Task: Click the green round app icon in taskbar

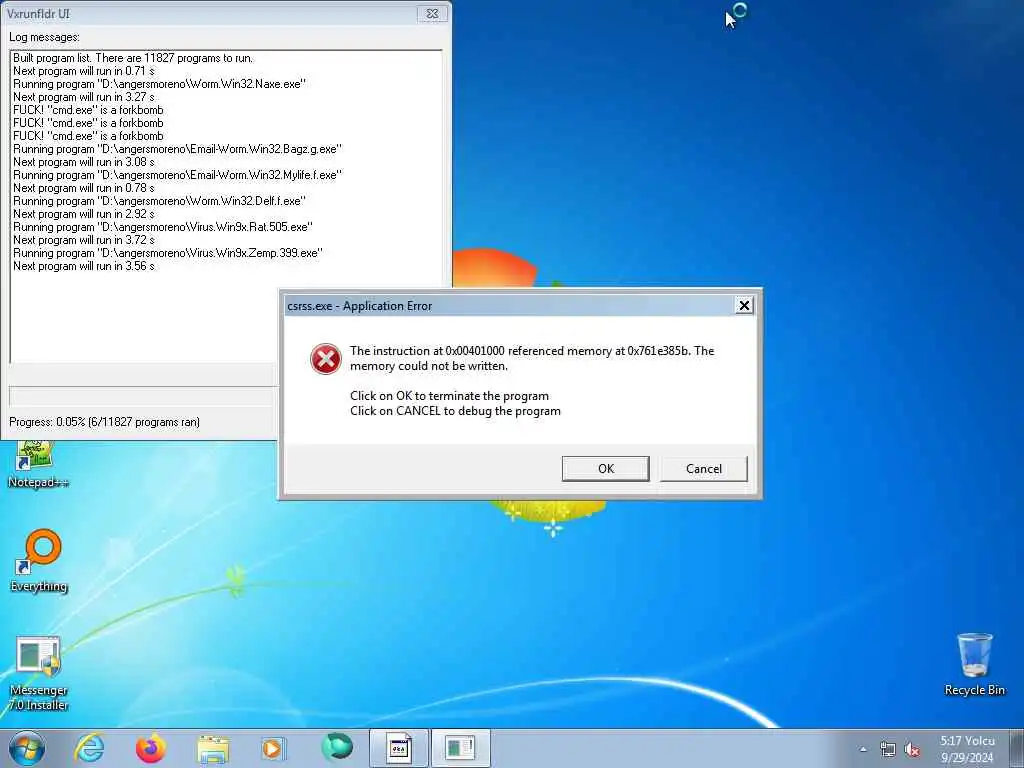Action: (337, 747)
